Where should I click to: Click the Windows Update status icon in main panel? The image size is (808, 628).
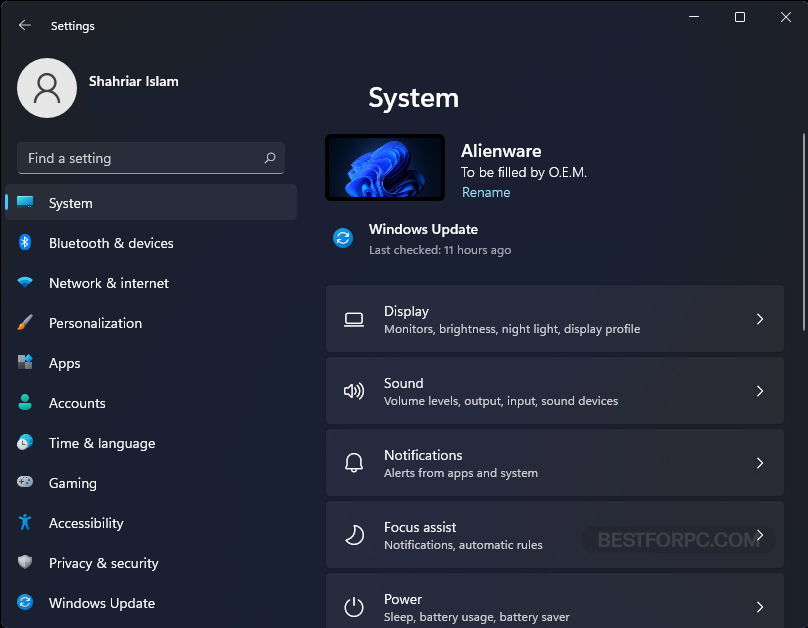pyautogui.click(x=343, y=238)
